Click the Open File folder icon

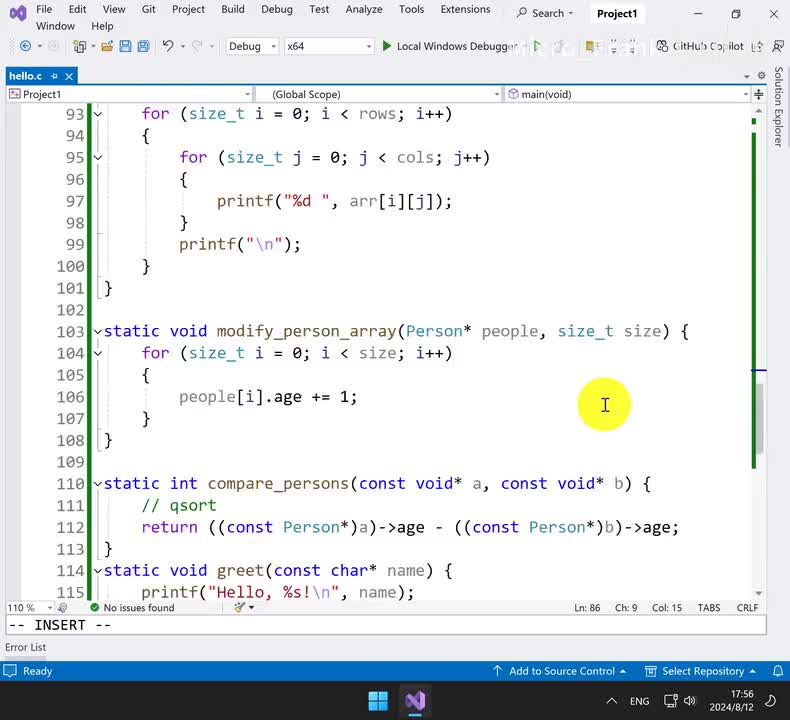[x=107, y=46]
